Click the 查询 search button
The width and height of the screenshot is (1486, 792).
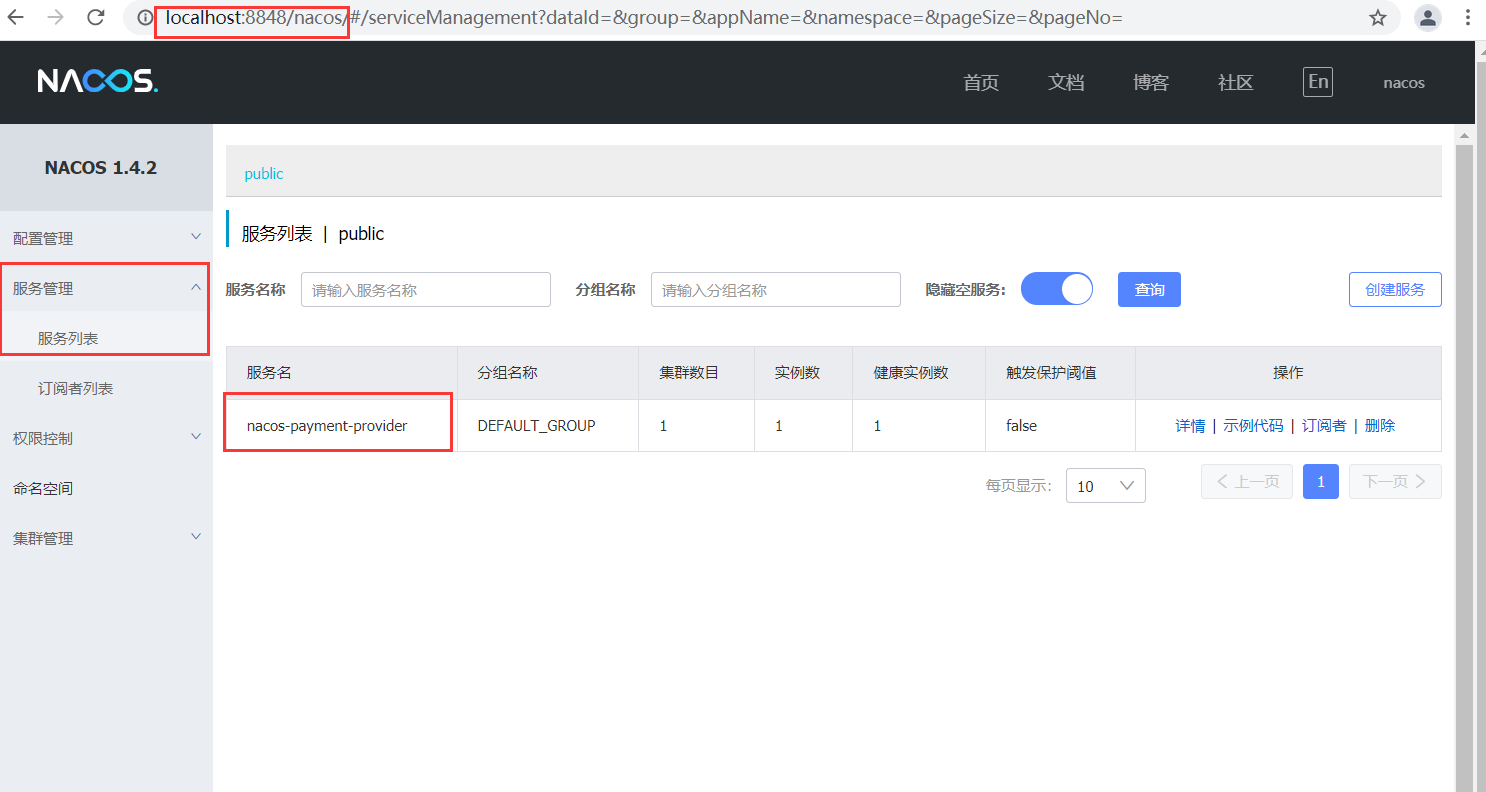[x=1149, y=289]
